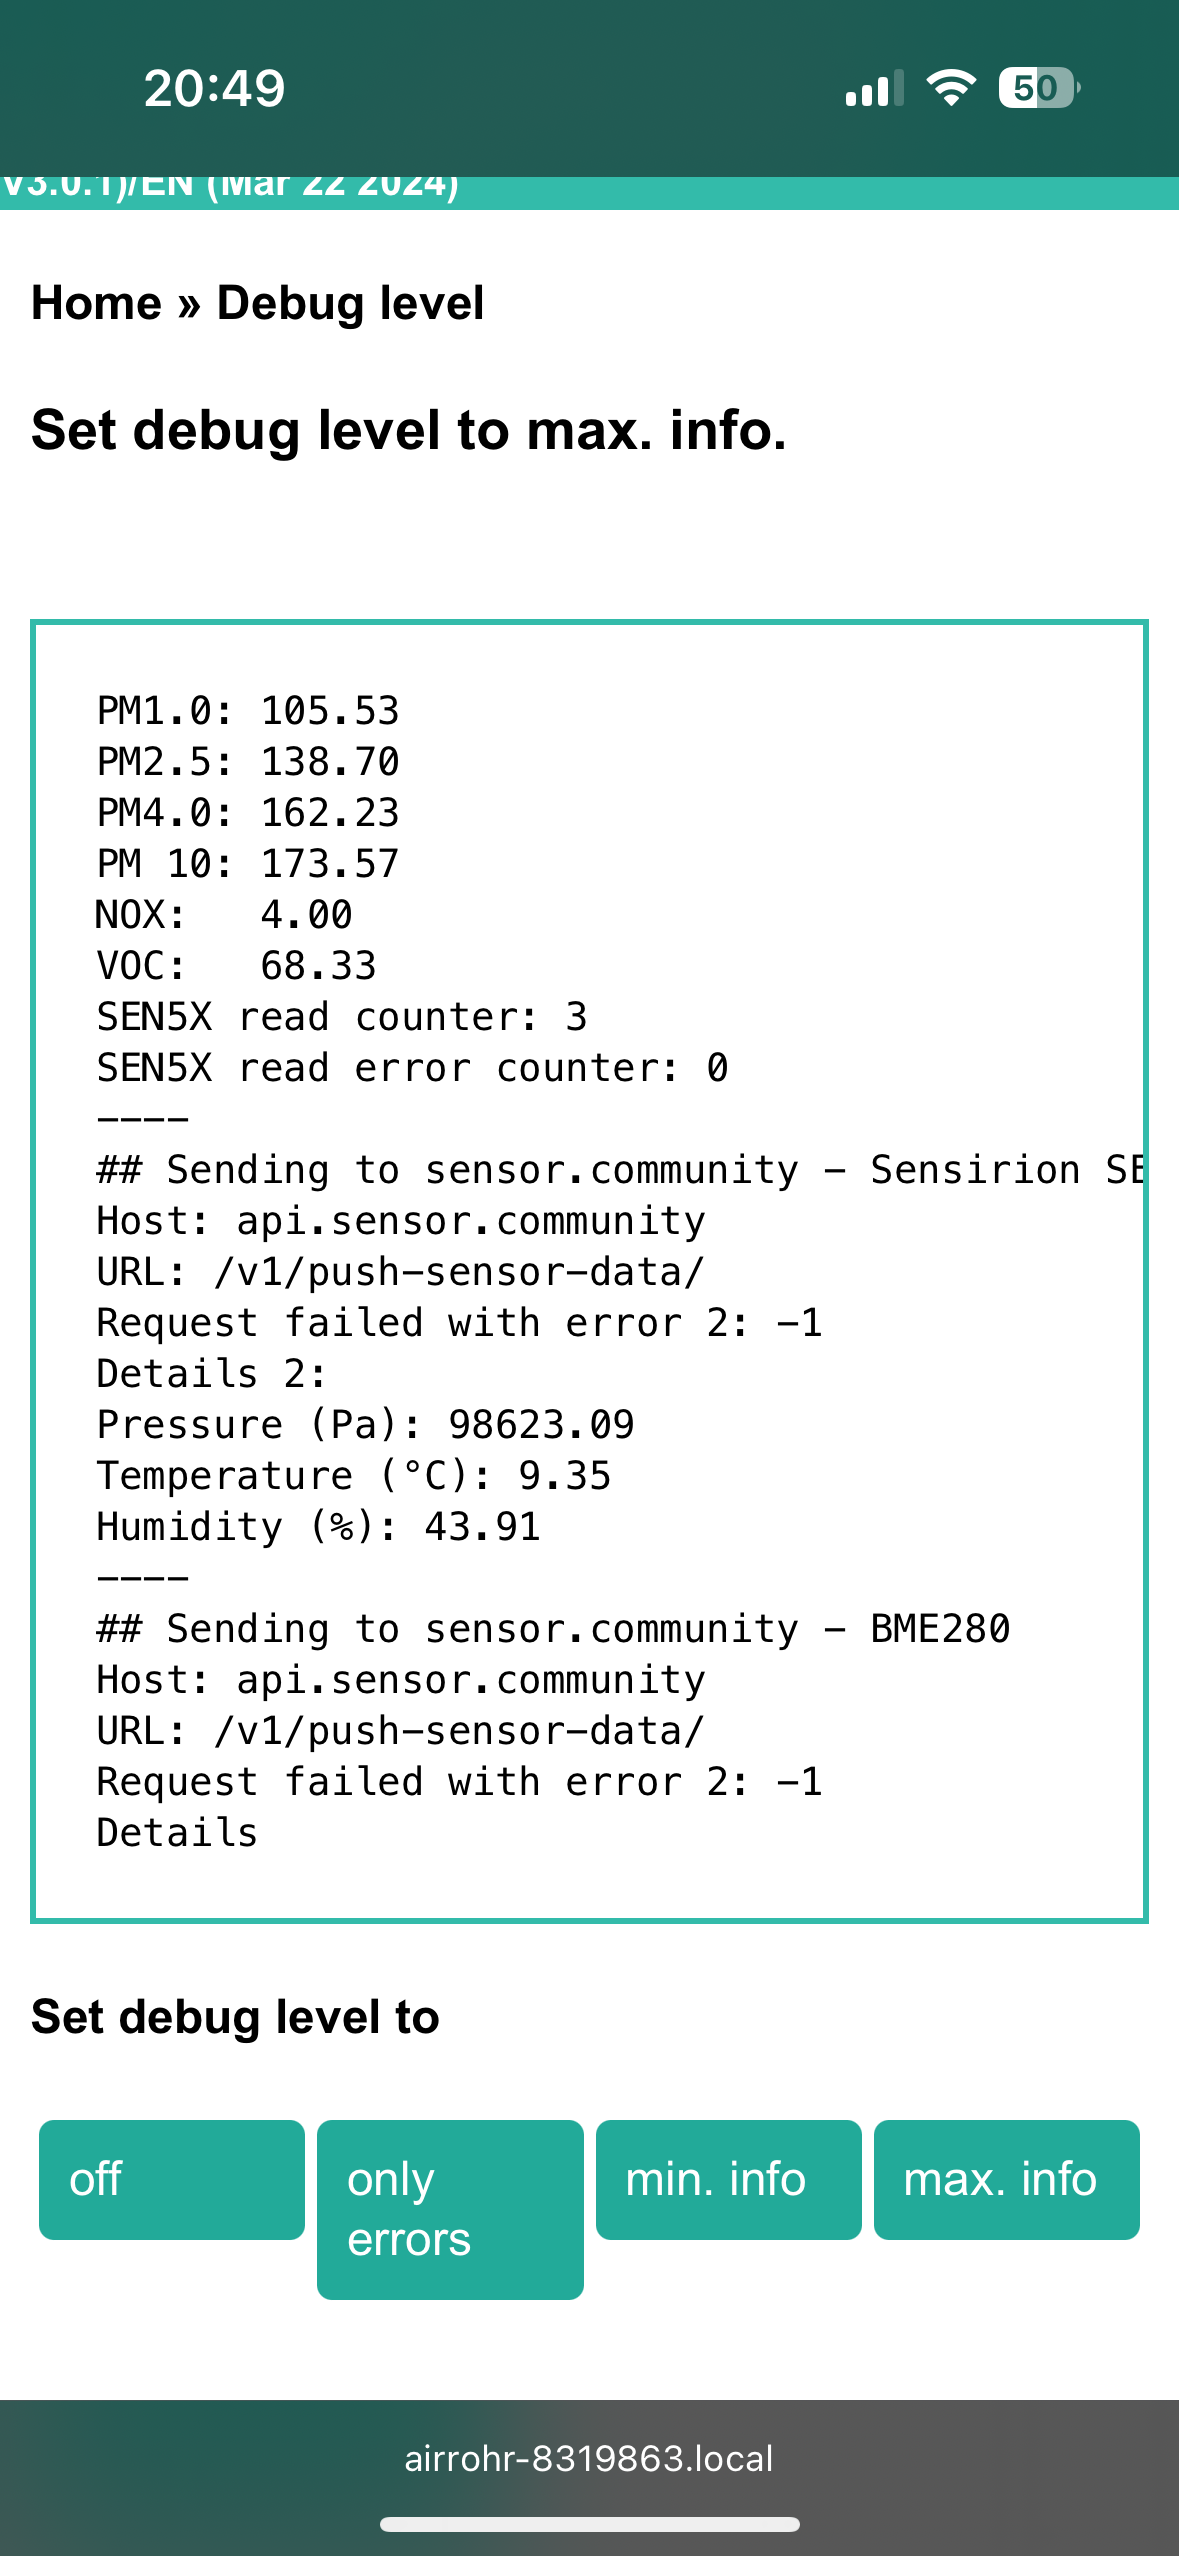Click the SEN5X read error counter line
1179x2556 pixels.
pyautogui.click(x=412, y=1068)
